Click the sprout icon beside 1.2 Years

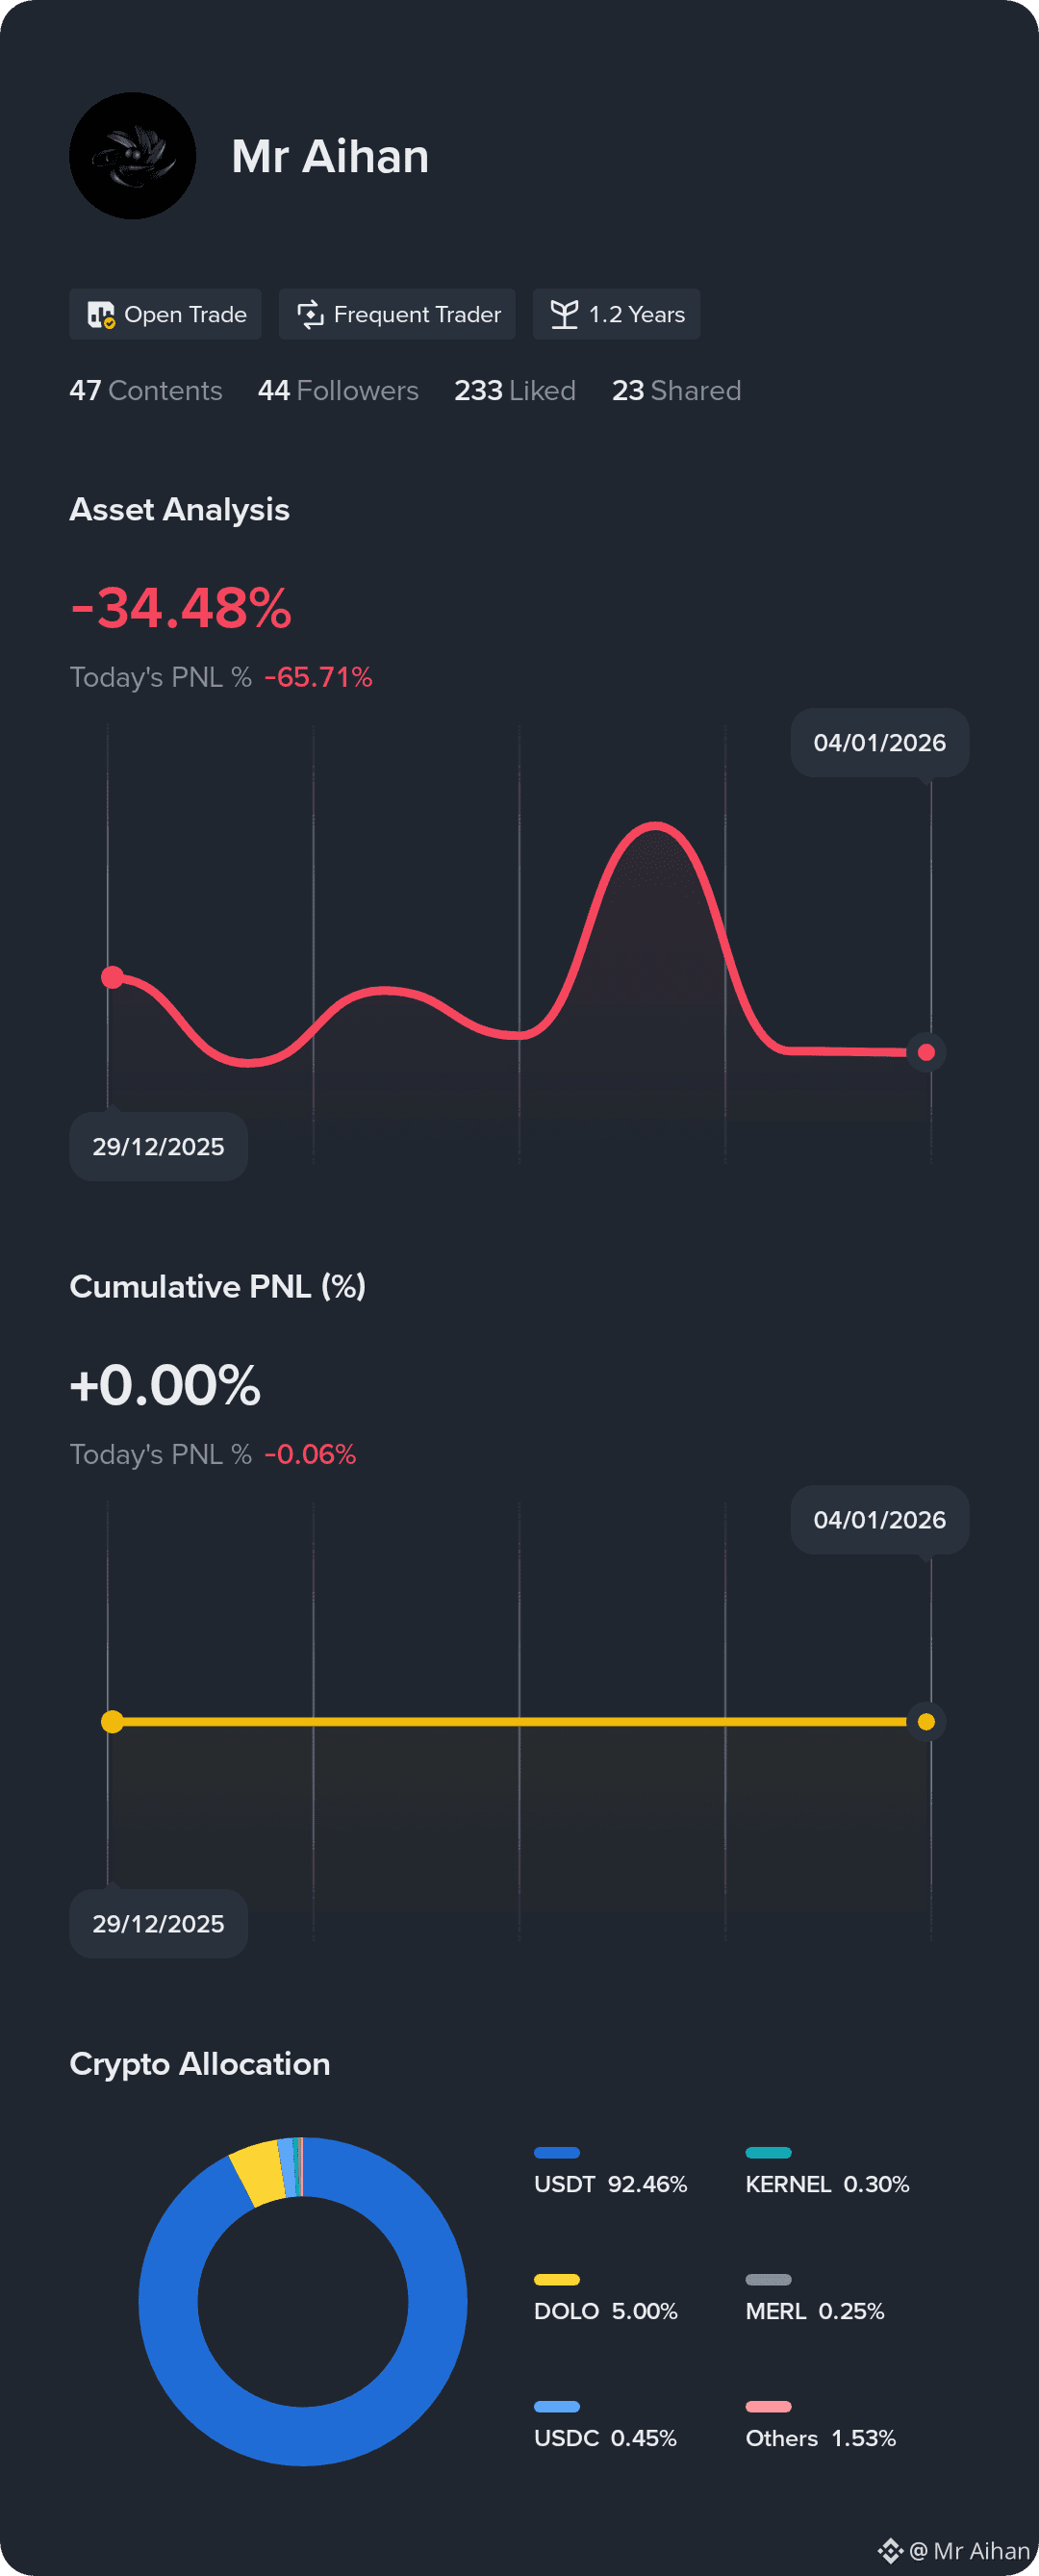click(x=564, y=315)
